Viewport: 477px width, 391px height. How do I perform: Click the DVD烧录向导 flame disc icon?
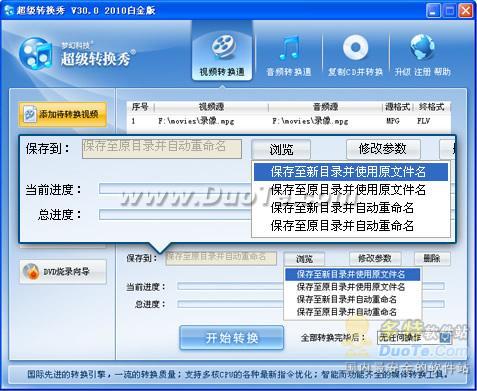click(31, 272)
